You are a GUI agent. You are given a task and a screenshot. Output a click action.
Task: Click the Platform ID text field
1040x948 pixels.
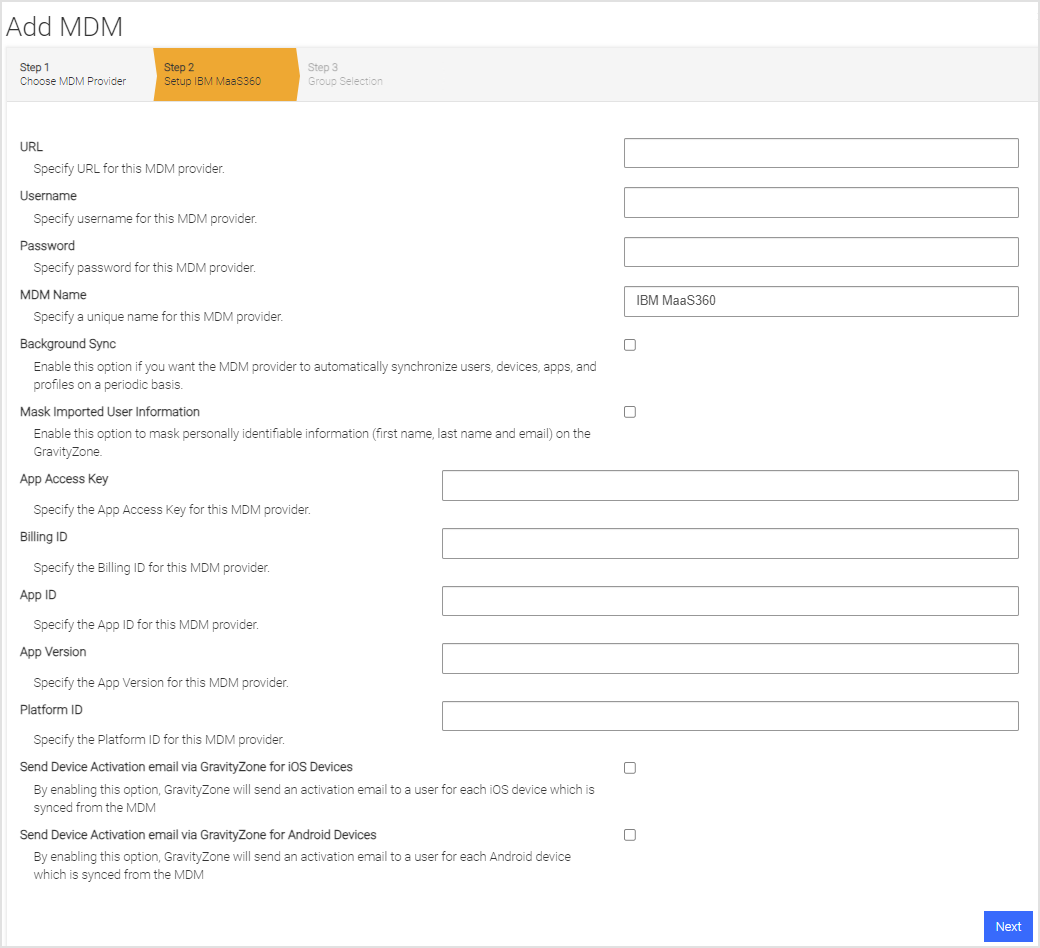point(730,715)
